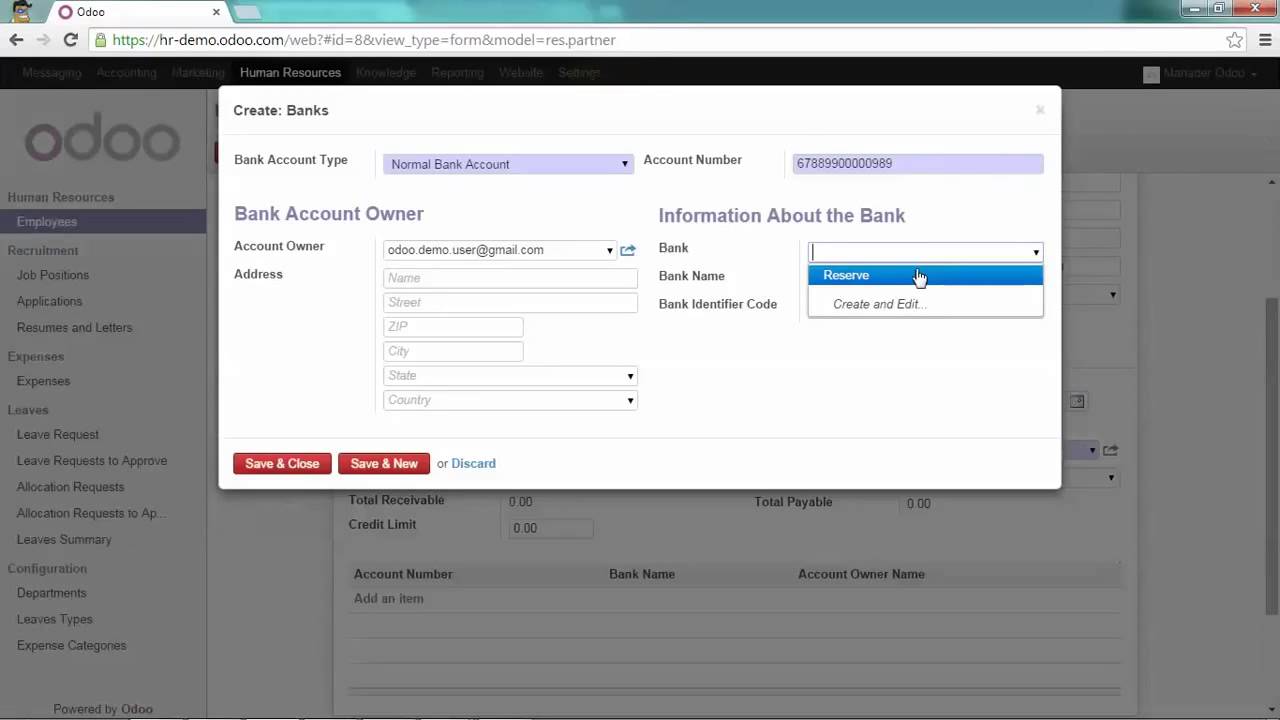Select Reserve from the bank list
1280x720 pixels.
click(925, 275)
